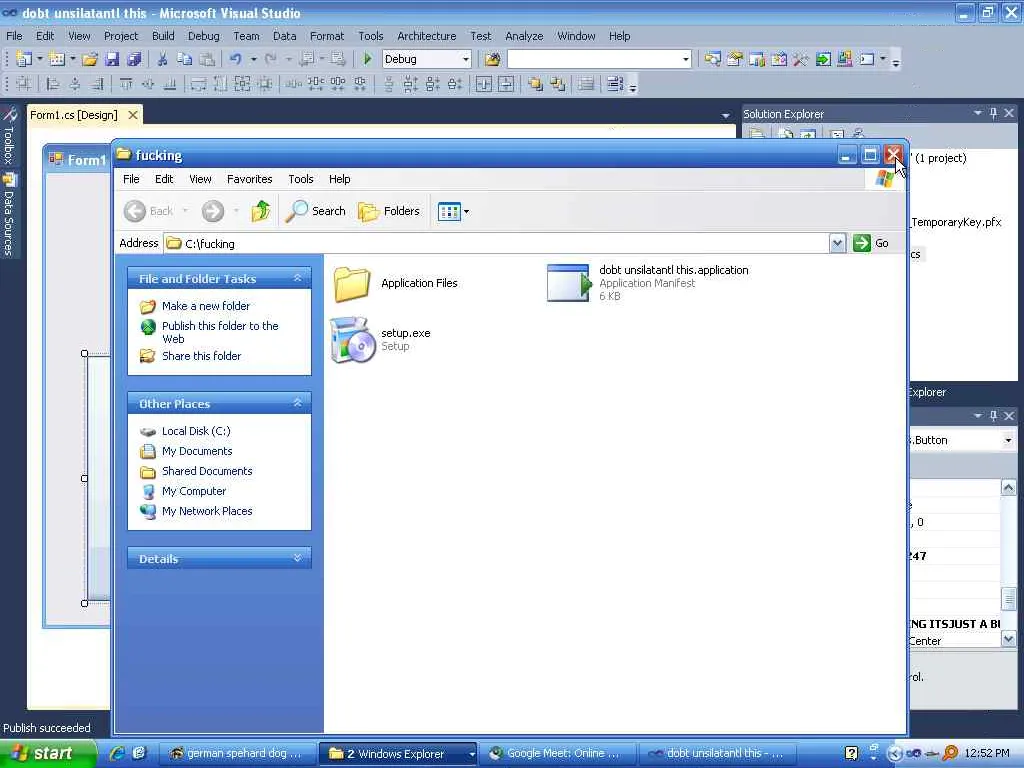1024x768 pixels.
Task: Click the Open File toolbar icon
Action: tap(89, 59)
